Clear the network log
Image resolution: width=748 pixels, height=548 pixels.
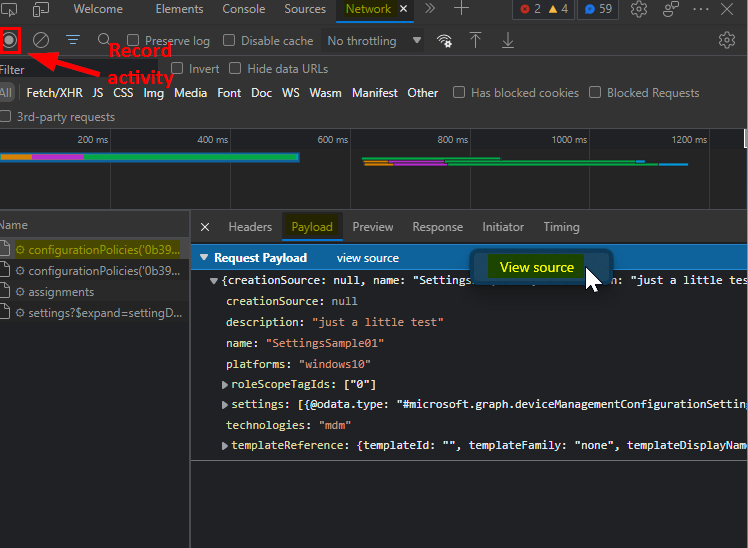(x=41, y=41)
